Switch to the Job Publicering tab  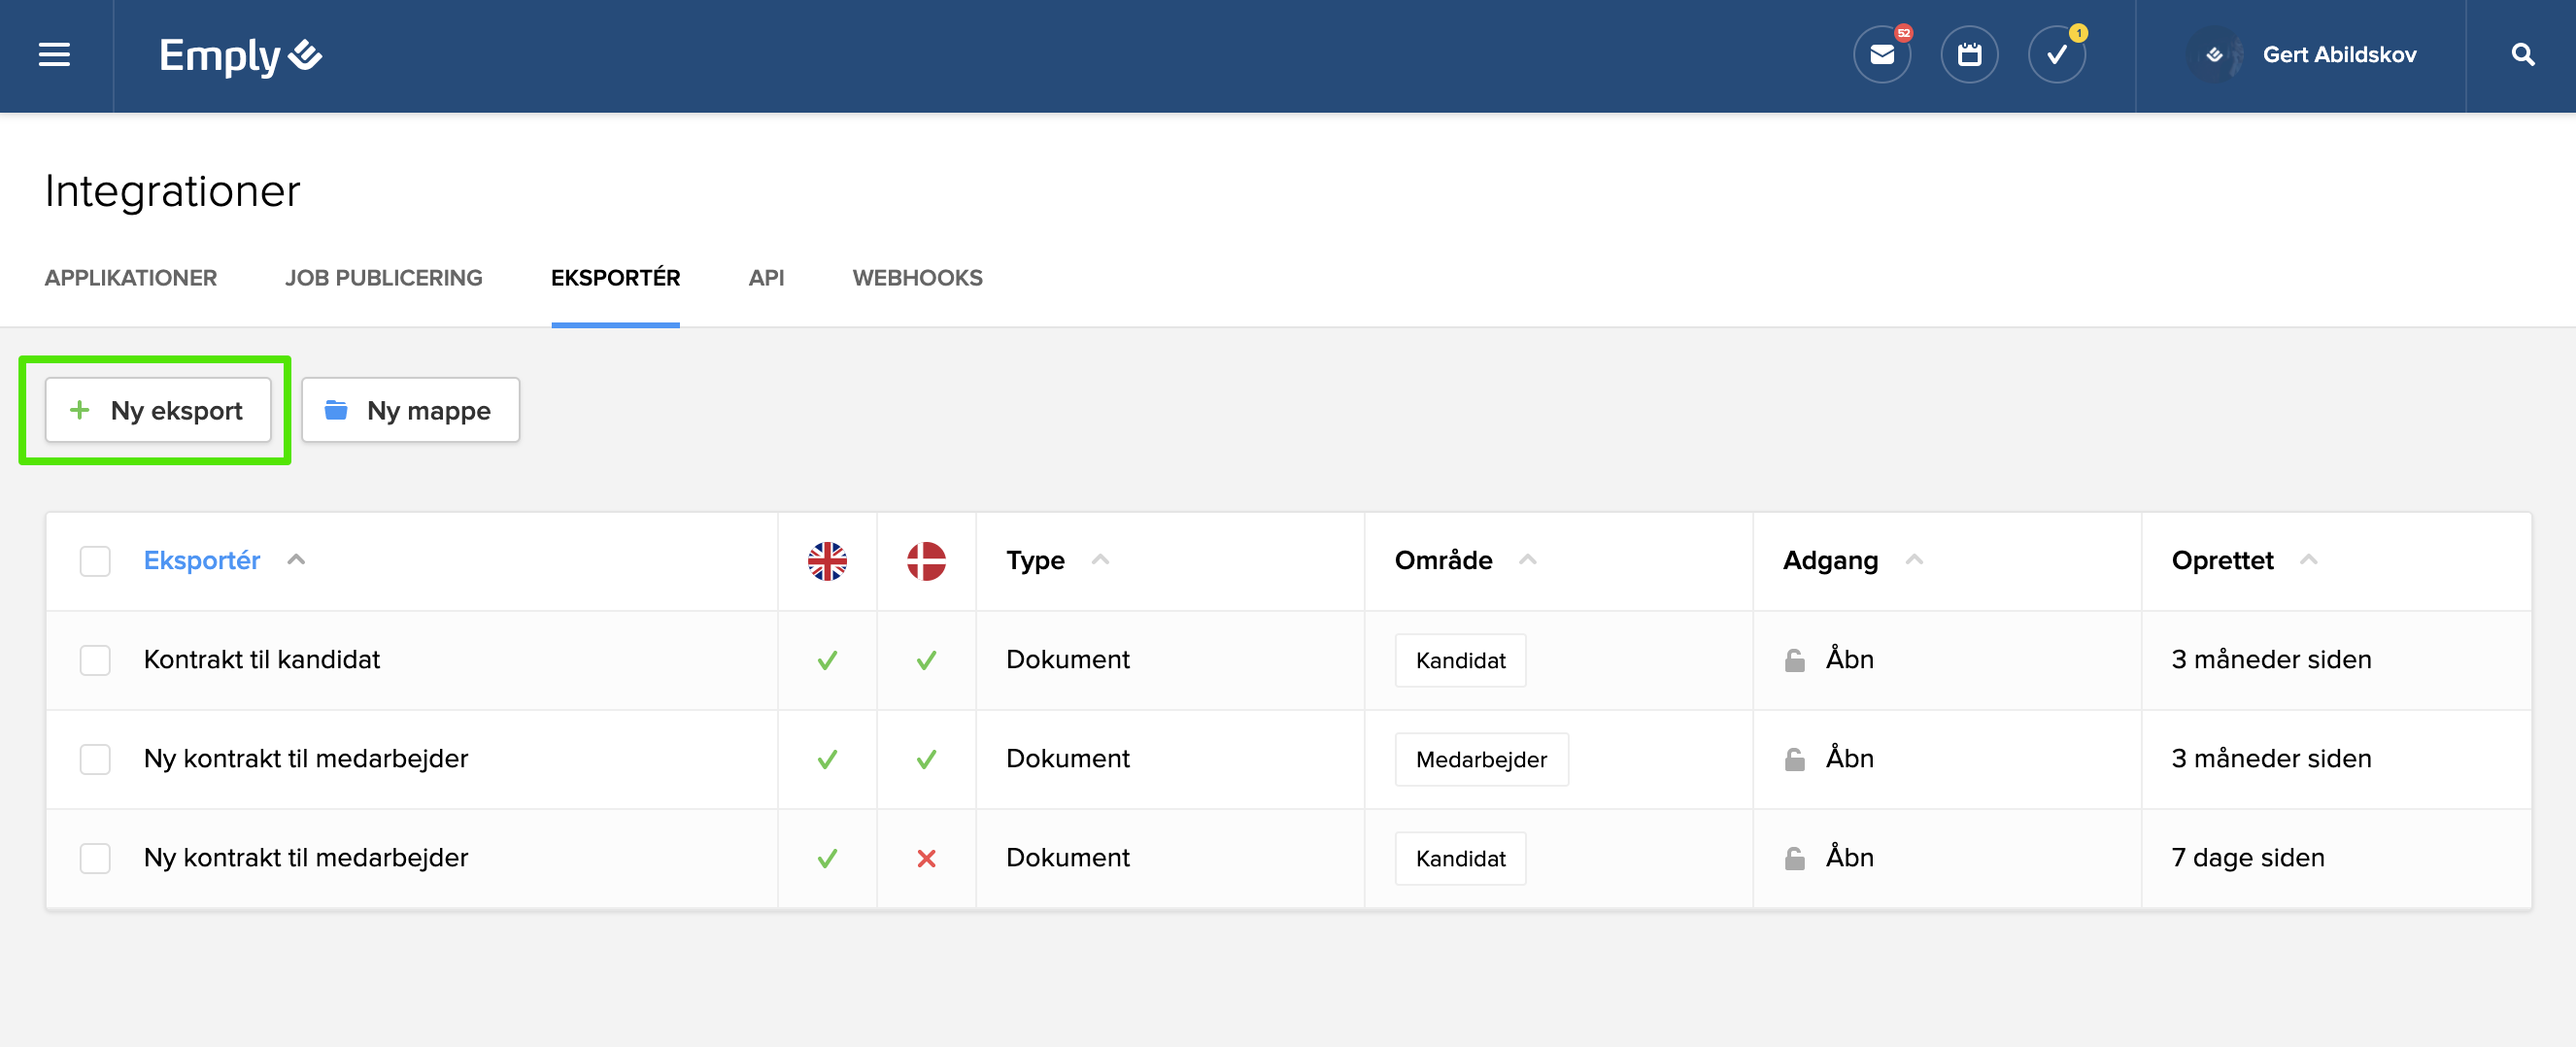click(x=383, y=278)
